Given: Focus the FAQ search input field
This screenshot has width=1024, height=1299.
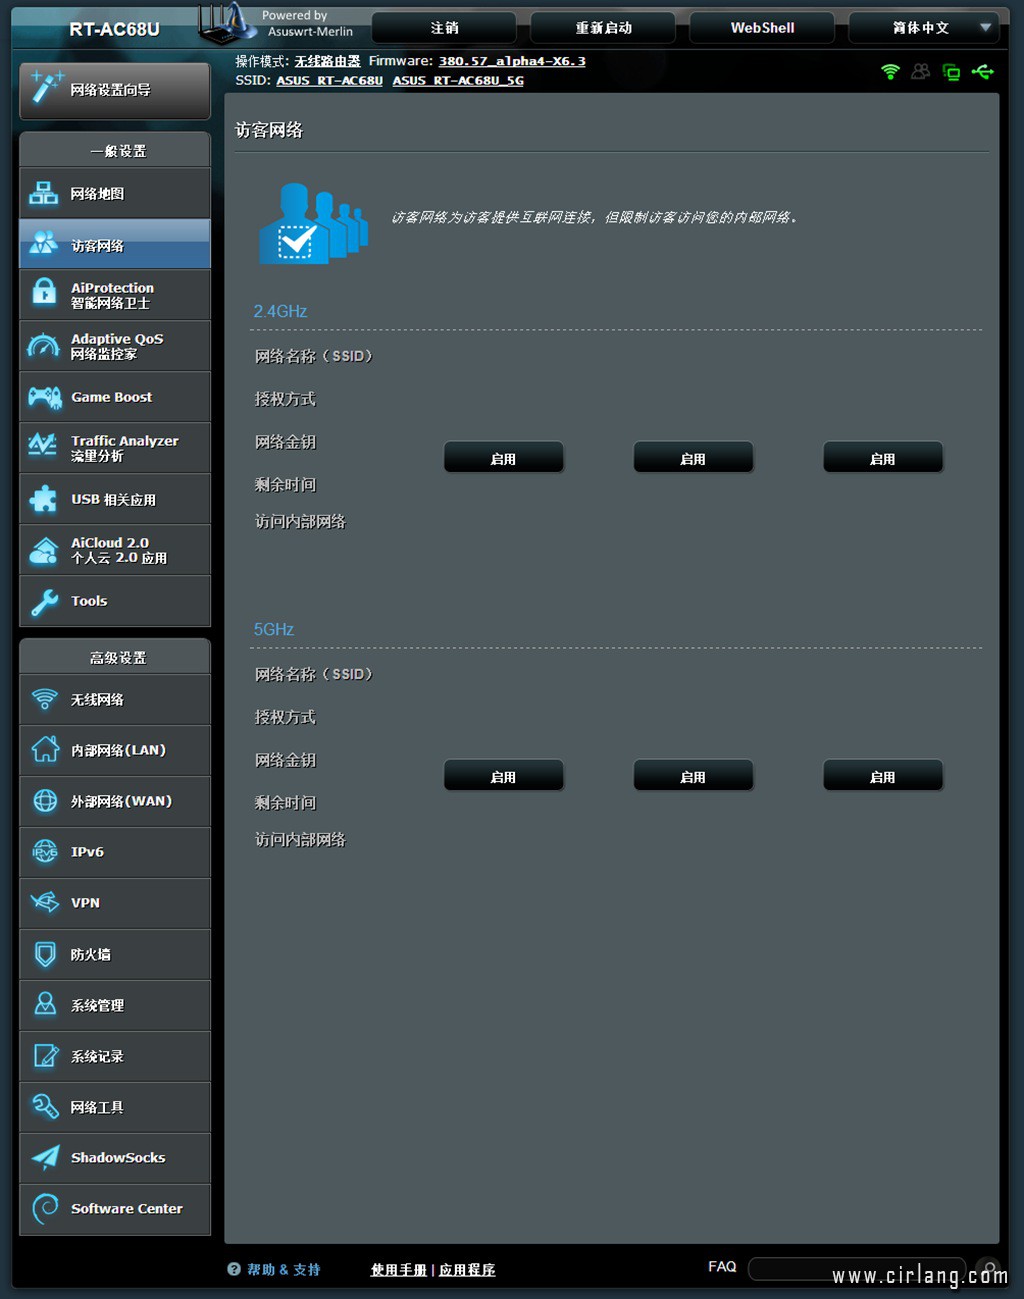Looking at the screenshot, I should (x=858, y=1269).
